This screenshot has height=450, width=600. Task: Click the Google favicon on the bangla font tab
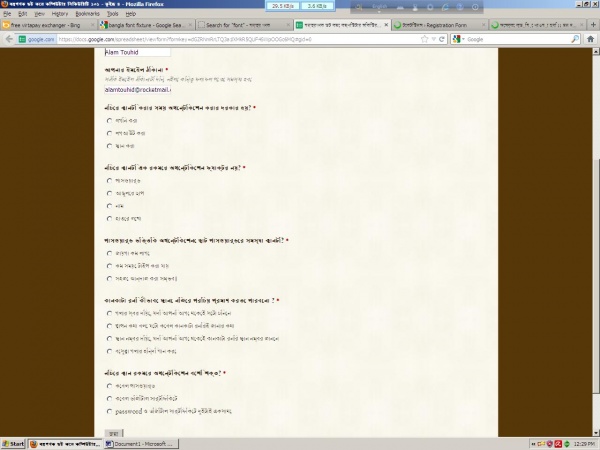103,25
